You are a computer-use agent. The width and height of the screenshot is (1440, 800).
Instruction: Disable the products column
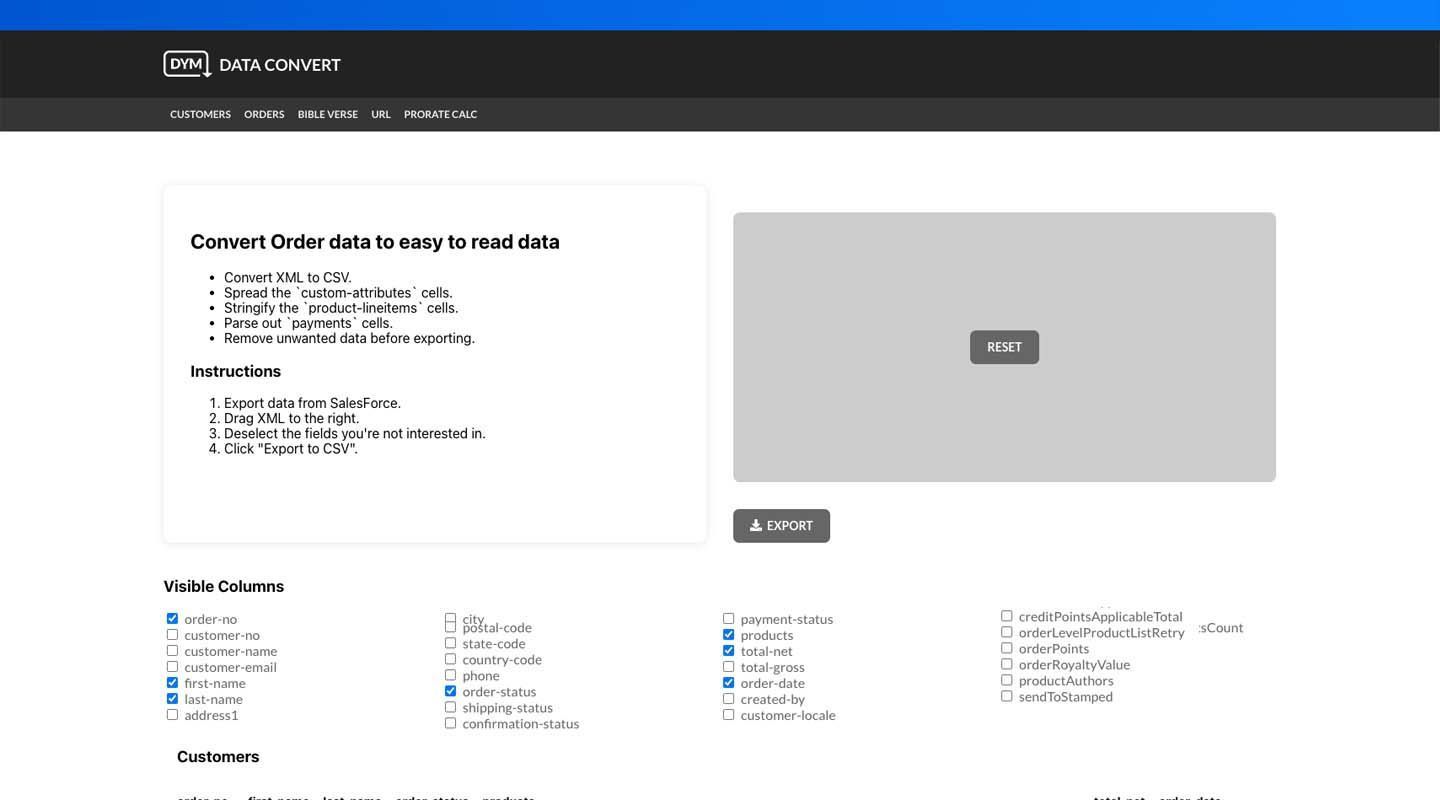coord(728,634)
